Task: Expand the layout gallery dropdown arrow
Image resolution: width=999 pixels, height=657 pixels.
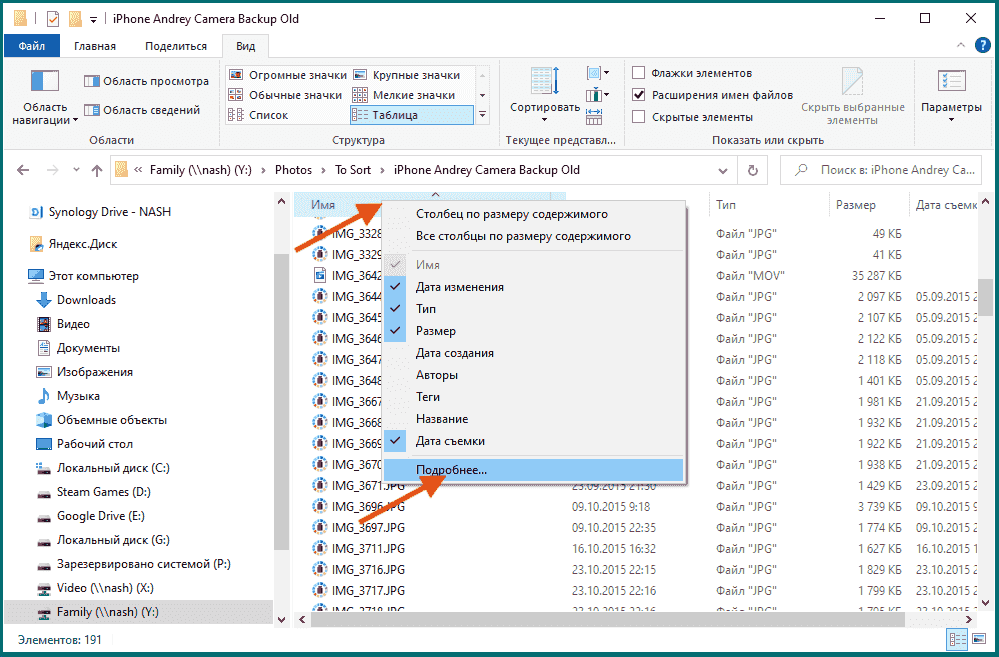Action: (x=483, y=115)
